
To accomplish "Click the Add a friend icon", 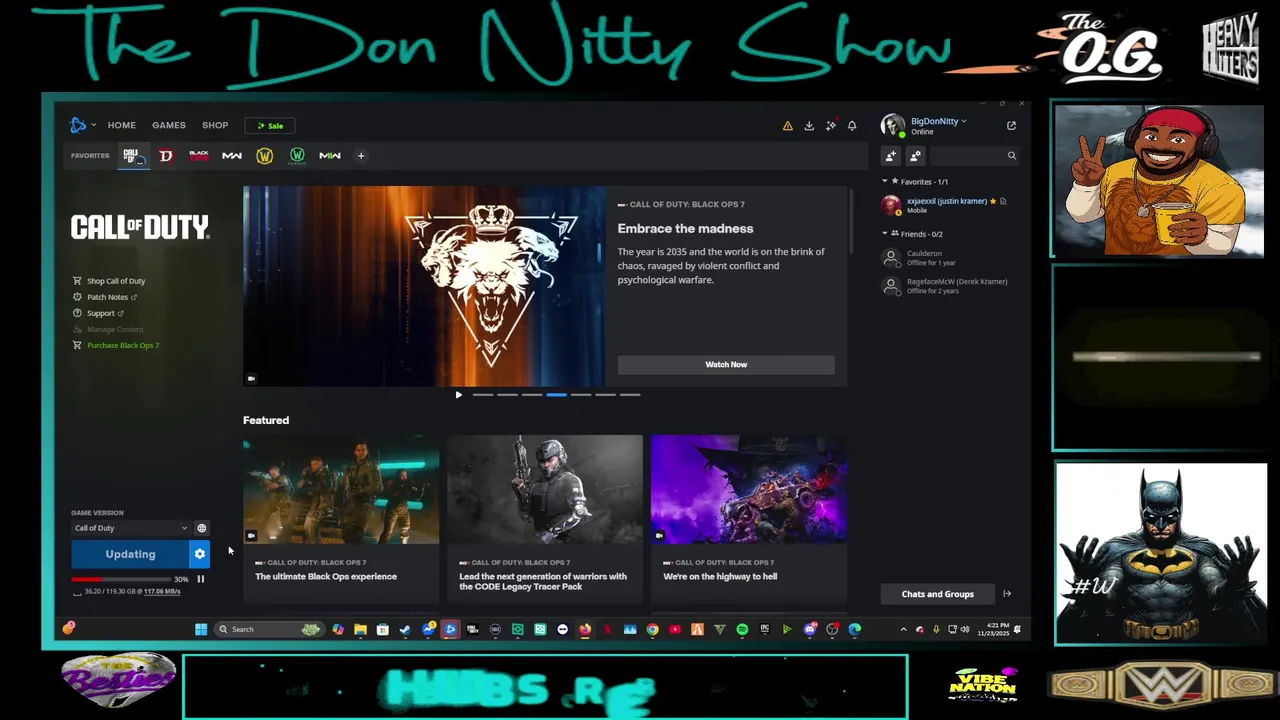I will tap(891, 156).
